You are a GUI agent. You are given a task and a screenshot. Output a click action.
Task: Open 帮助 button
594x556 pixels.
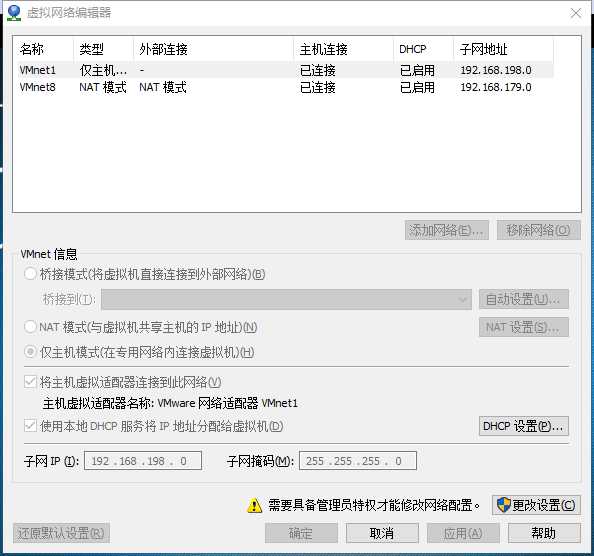click(544, 533)
